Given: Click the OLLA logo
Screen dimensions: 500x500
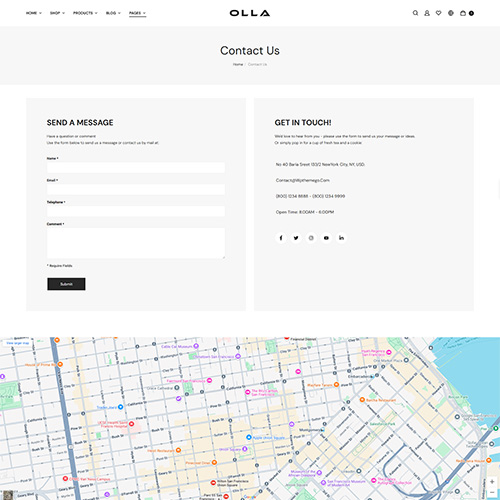Looking at the screenshot, I should pos(250,13).
